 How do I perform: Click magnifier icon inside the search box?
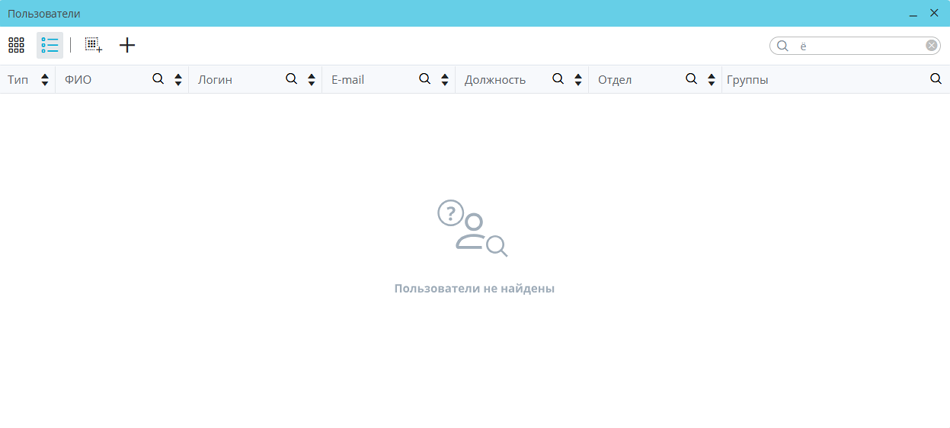coord(783,46)
